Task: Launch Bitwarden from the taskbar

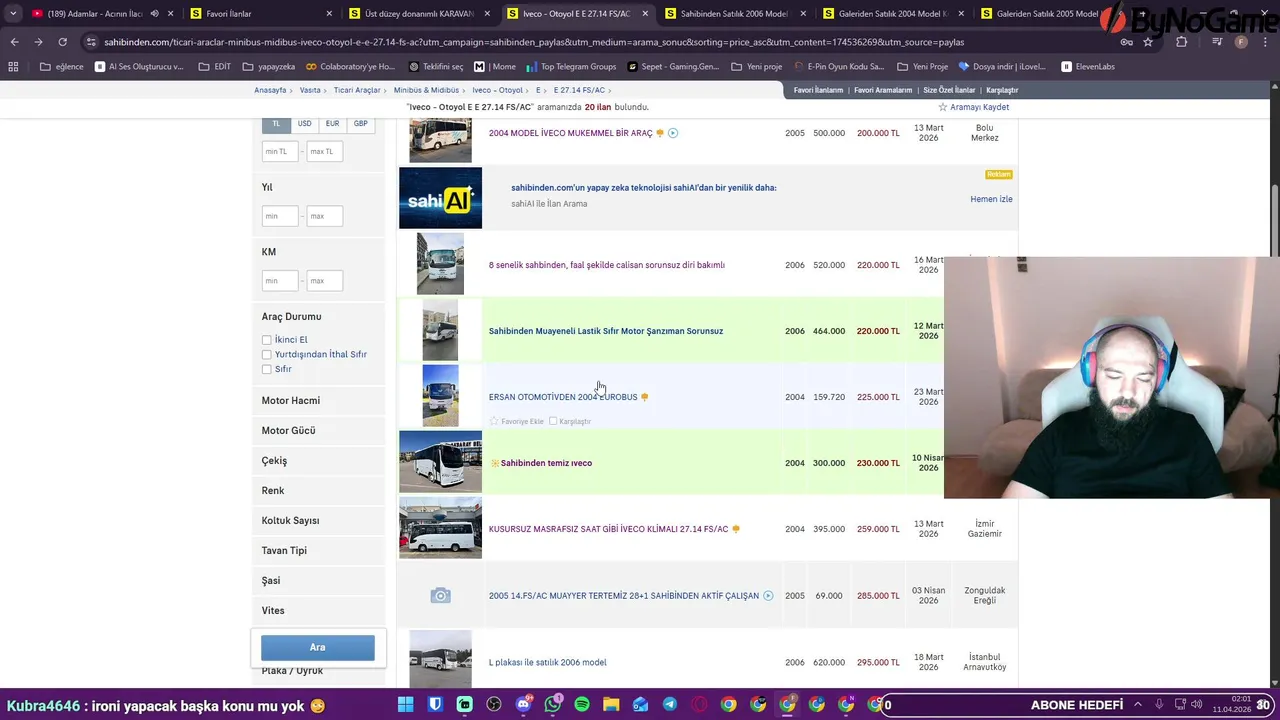Action: coord(435,705)
